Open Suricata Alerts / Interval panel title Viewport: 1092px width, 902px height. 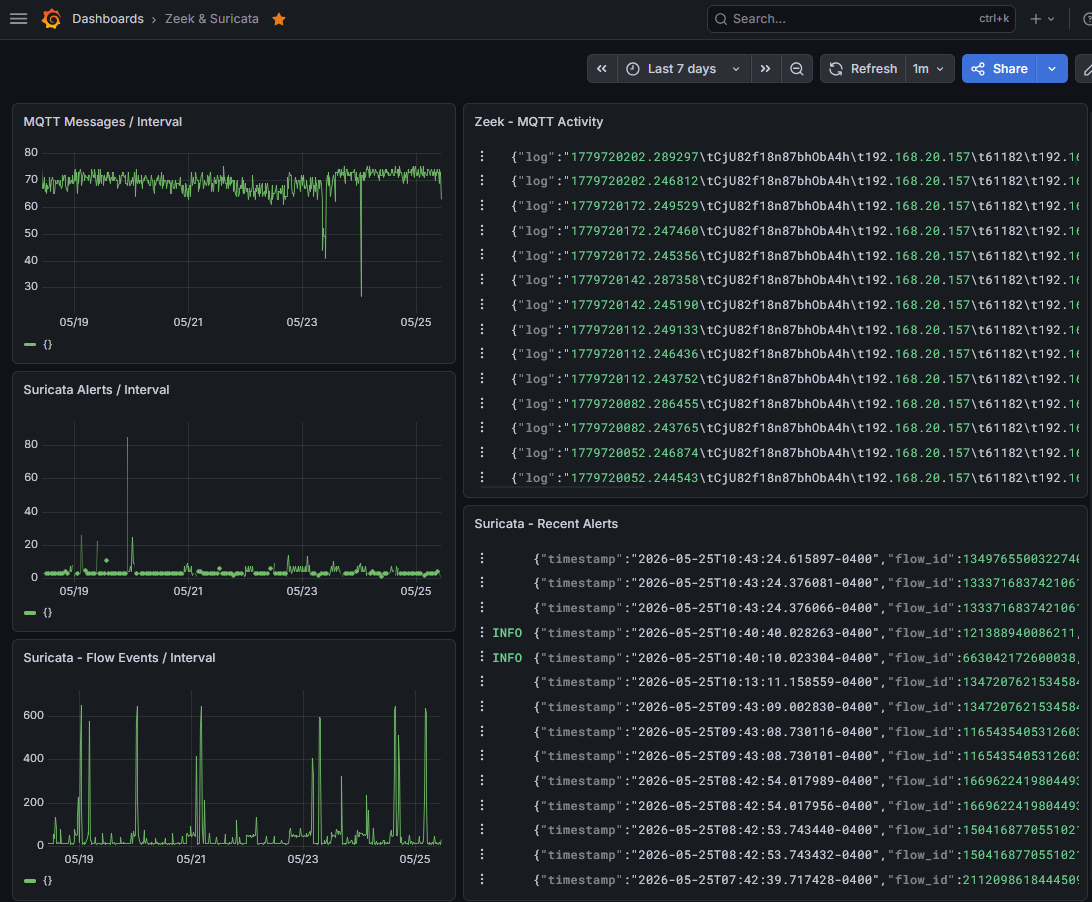coord(96,389)
